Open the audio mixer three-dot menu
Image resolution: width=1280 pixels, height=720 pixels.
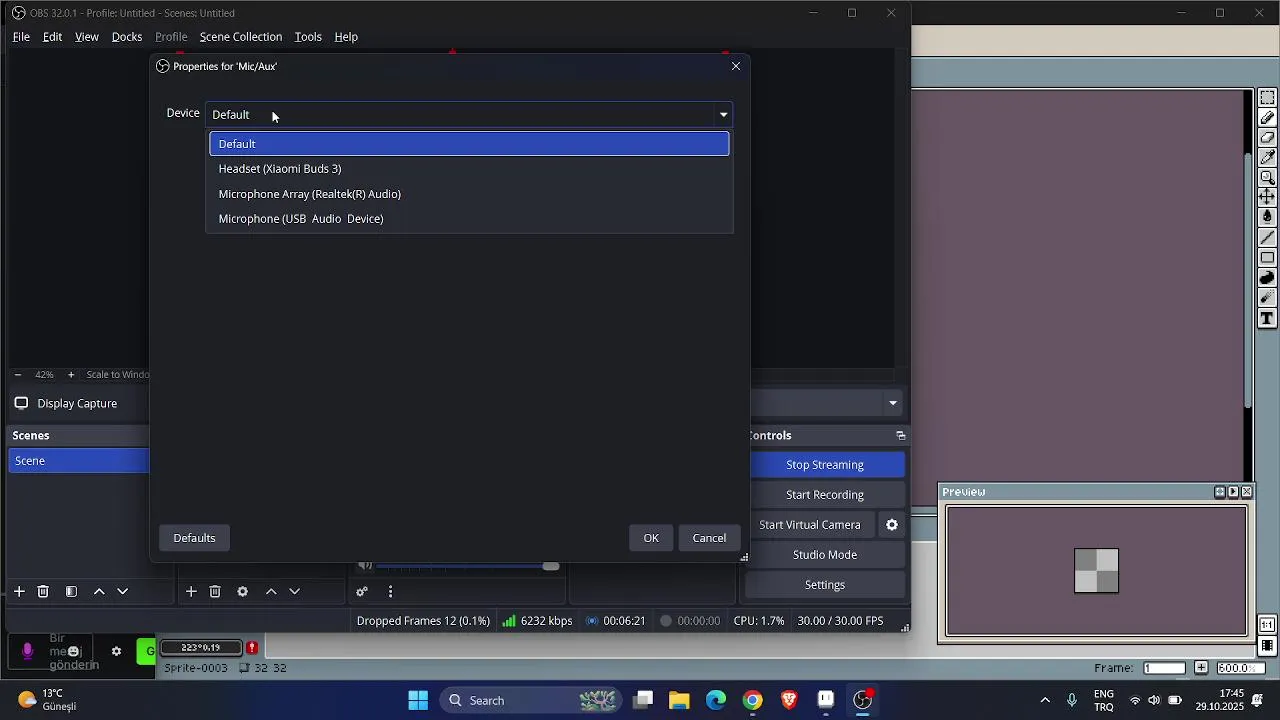click(390, 592)
